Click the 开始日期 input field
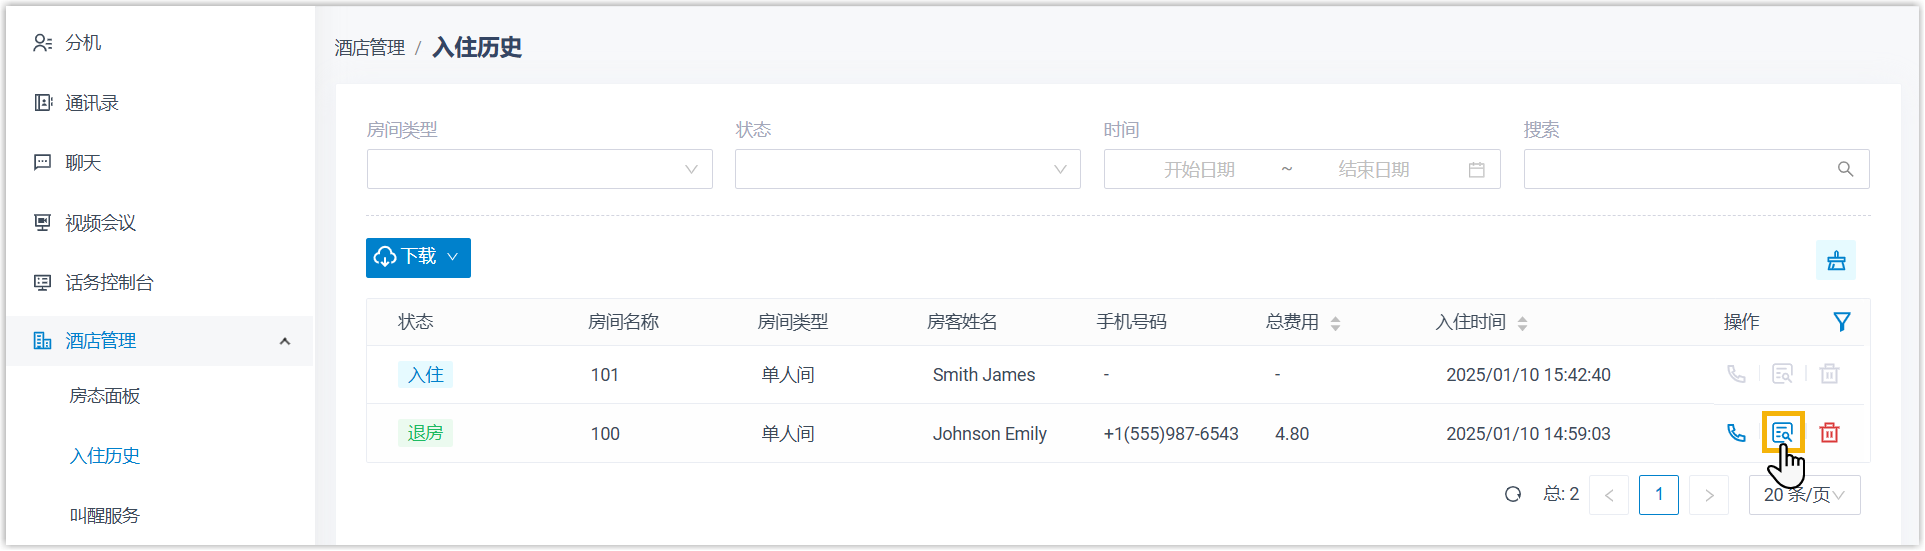This screenshot has height=551, width=1925. pos(1199,170)
